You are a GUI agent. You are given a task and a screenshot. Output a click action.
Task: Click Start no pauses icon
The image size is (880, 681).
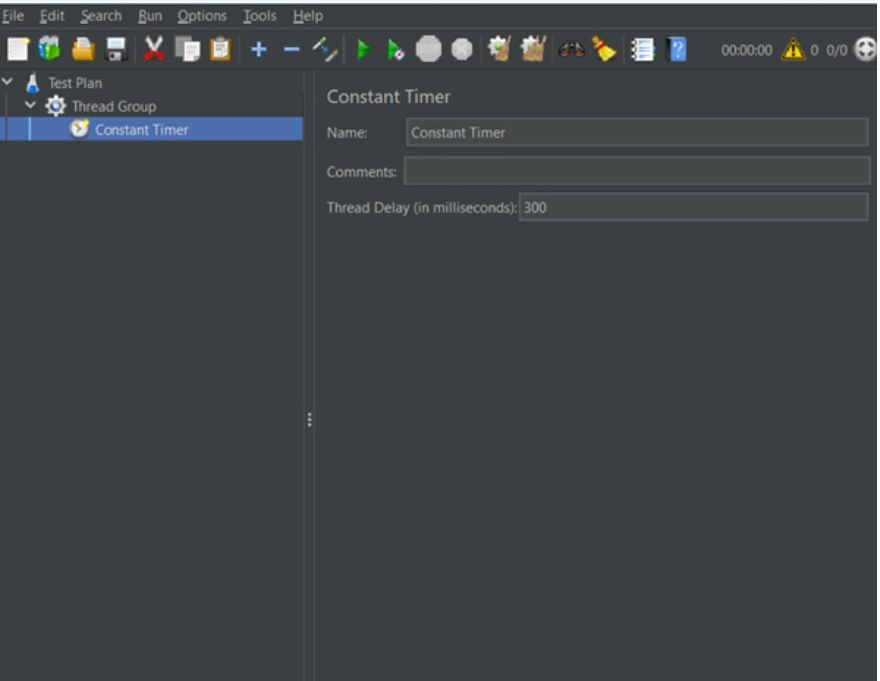(395, 49)
